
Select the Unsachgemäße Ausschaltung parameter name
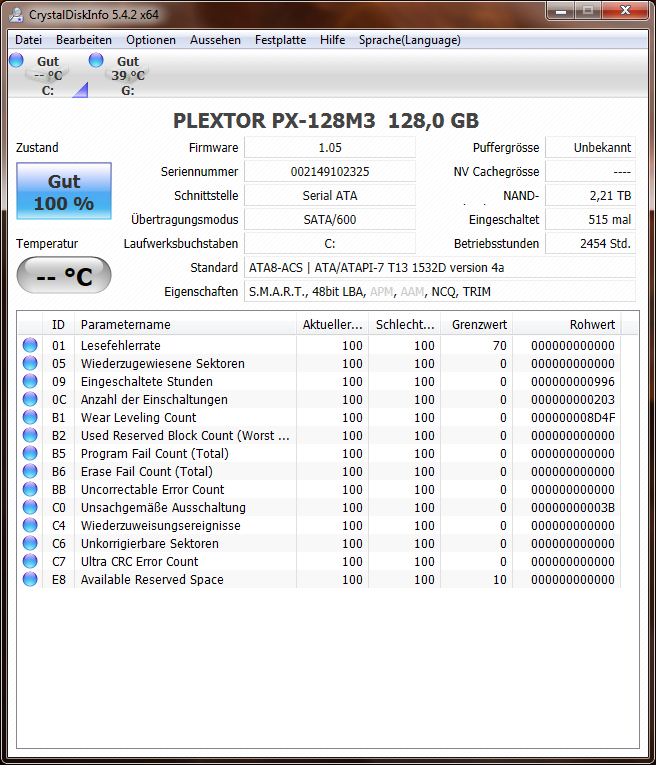tap(163, 507)
